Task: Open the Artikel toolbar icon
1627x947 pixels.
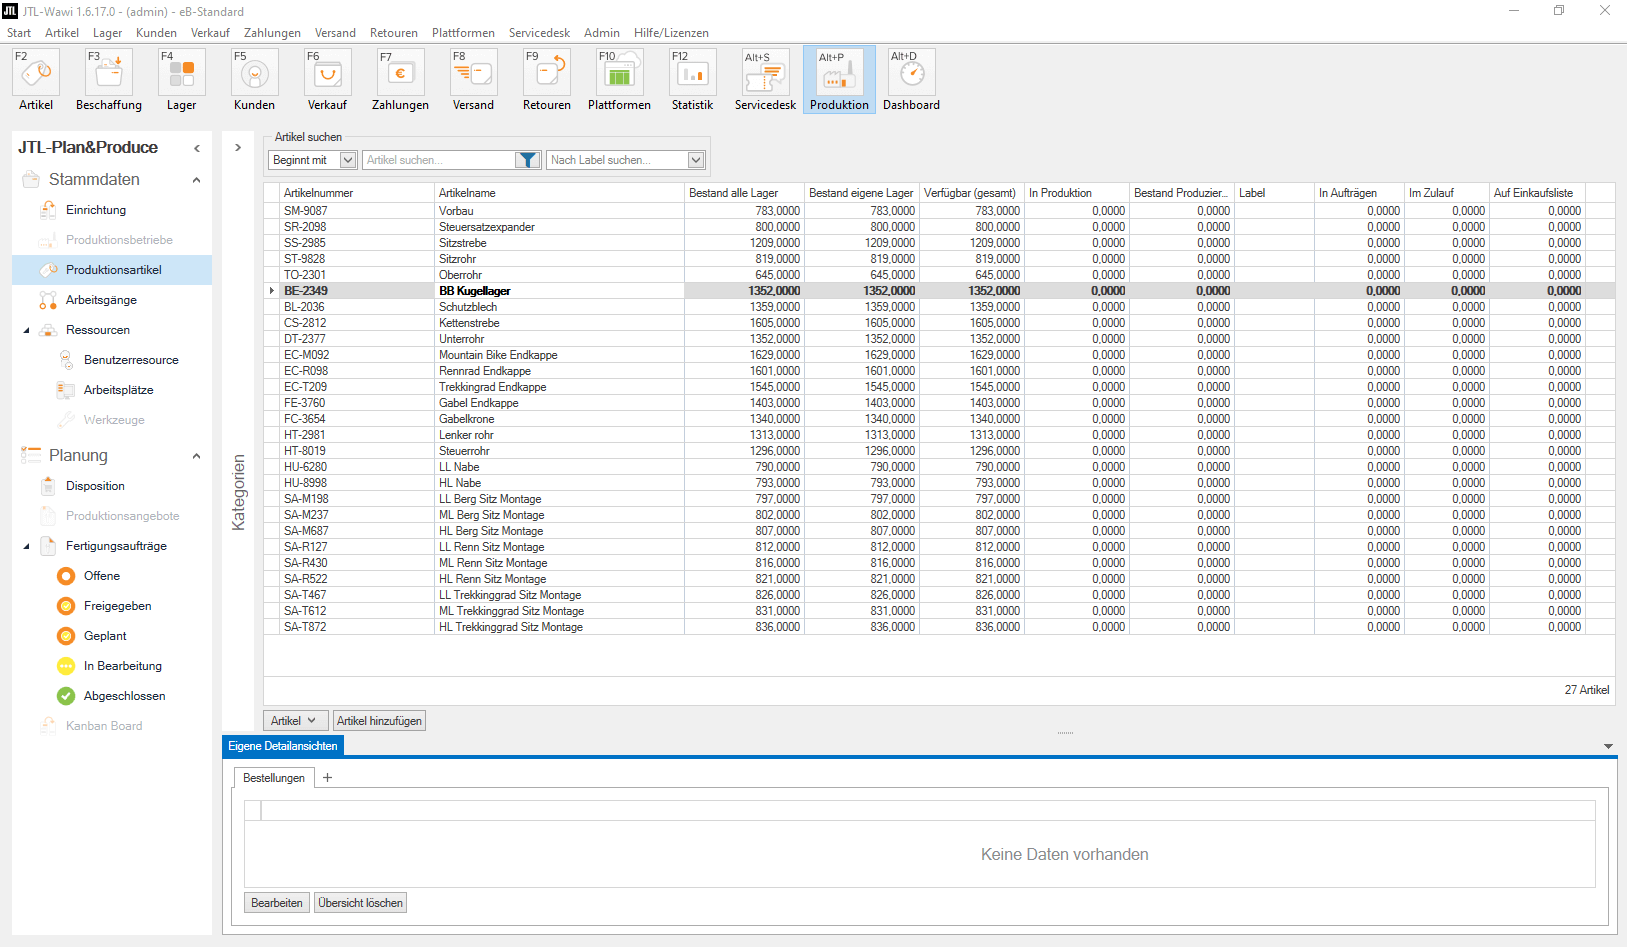Action: click(x=36, y=74)
